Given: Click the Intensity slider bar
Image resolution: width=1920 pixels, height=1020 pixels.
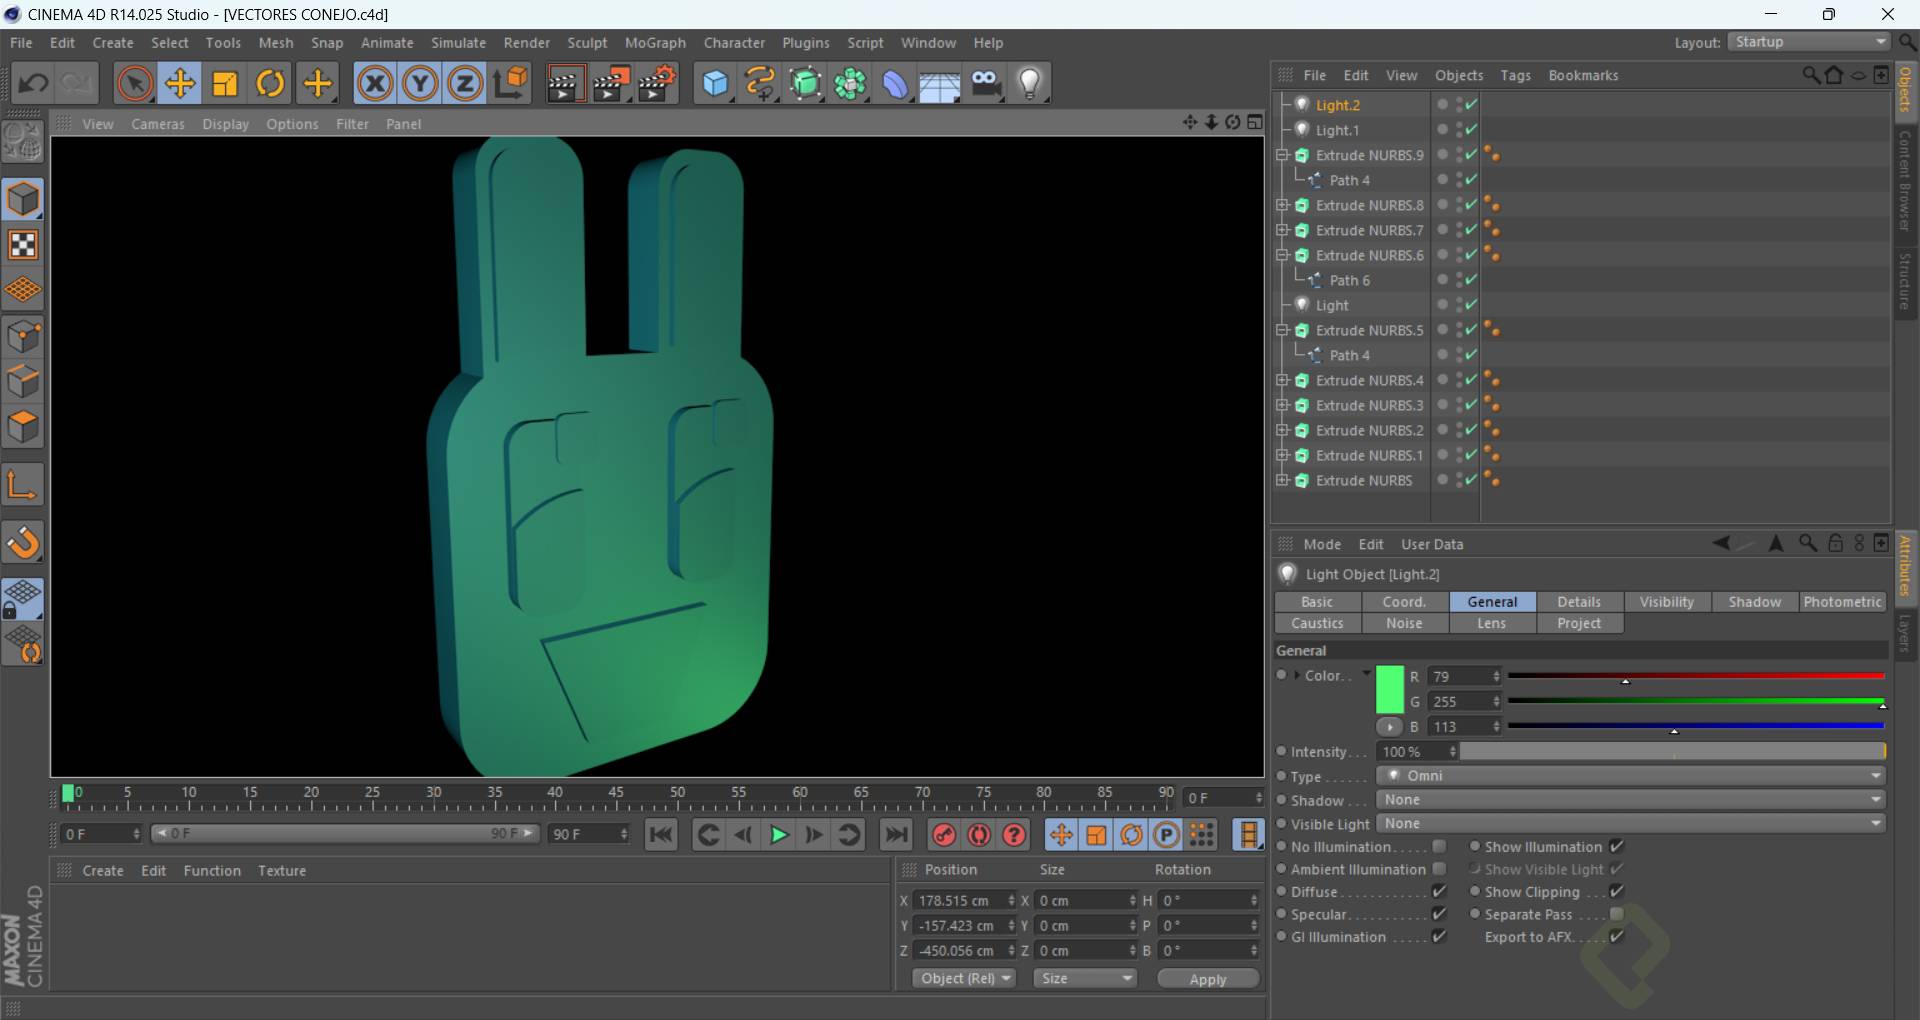Looking at the screenshot, I should [x=1673, y=751].
